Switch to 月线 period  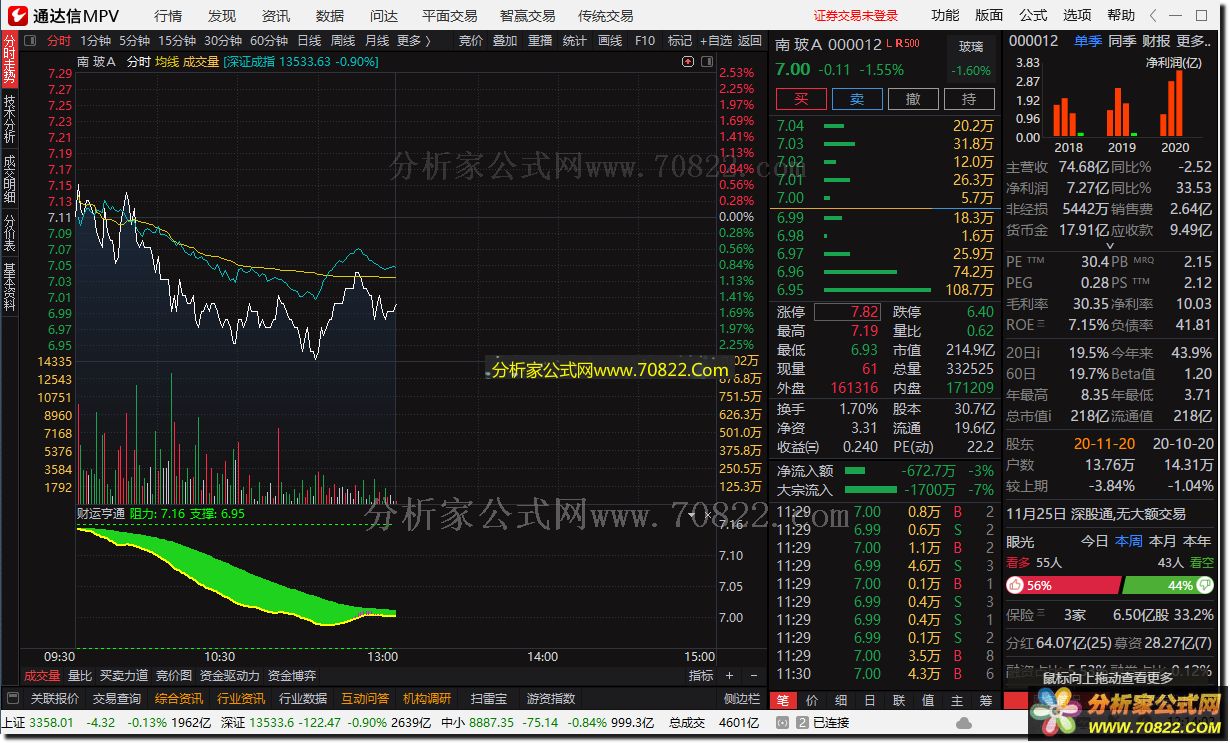click(377, 41)
